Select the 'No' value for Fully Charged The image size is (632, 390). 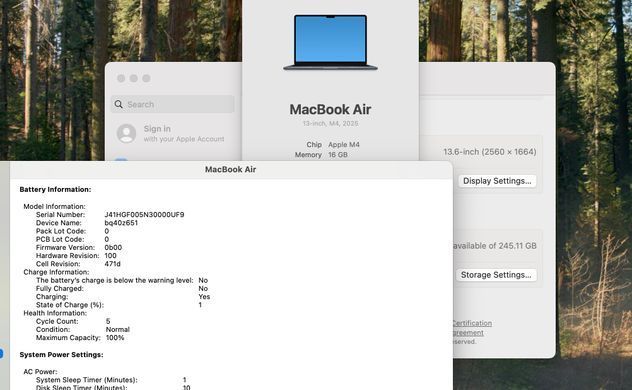[203, 288]
